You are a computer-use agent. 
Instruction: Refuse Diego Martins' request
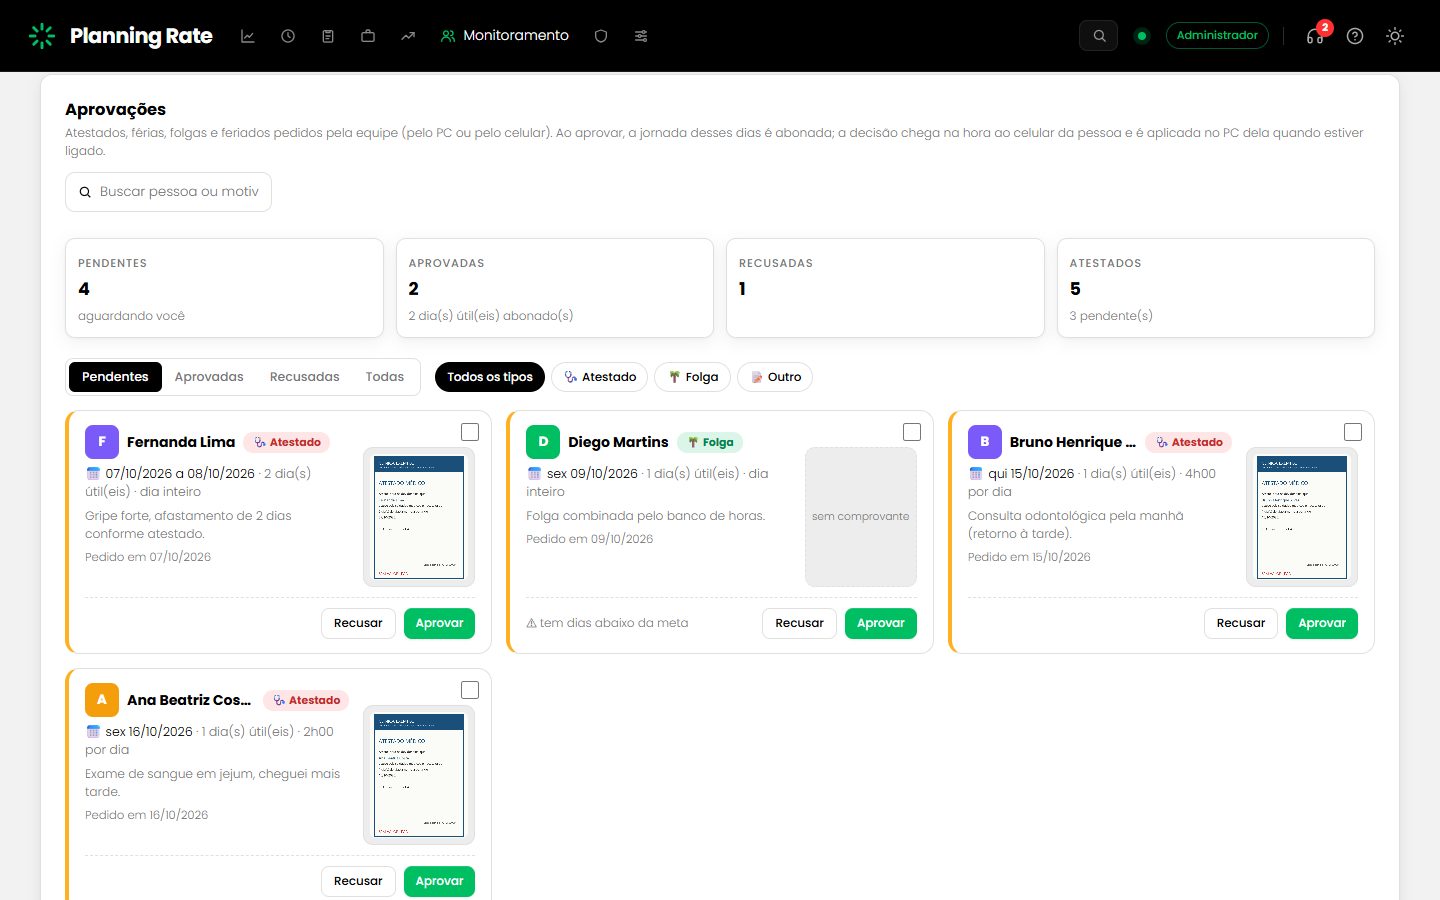click(800, 623)
